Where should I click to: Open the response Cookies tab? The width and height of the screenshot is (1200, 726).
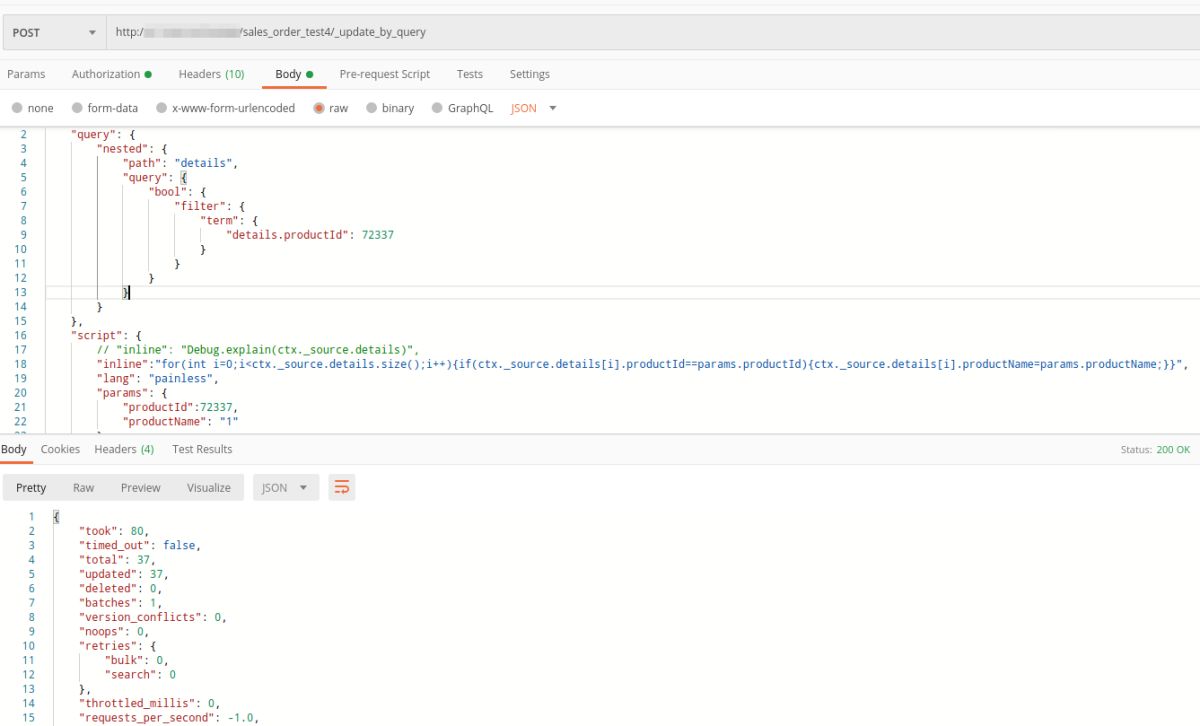pos(60,450)
